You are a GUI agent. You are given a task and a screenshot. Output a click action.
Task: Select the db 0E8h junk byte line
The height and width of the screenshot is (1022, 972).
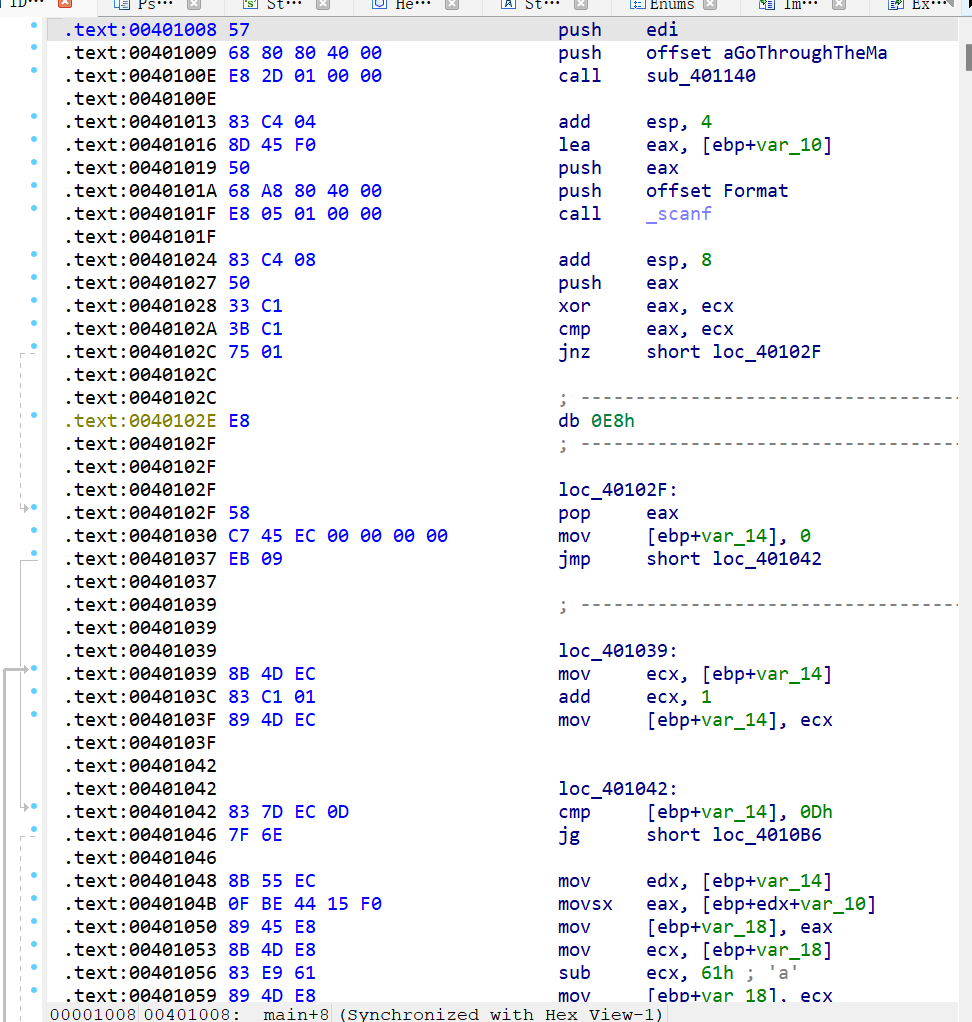[596, 421]
